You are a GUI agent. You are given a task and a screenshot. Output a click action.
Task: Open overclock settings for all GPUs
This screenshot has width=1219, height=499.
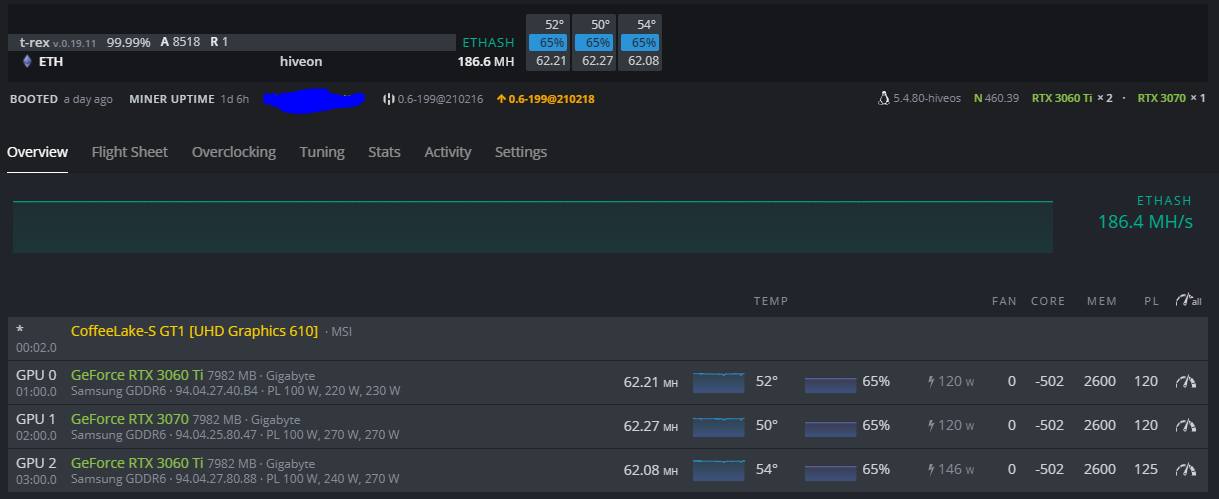coord(1188,300)
